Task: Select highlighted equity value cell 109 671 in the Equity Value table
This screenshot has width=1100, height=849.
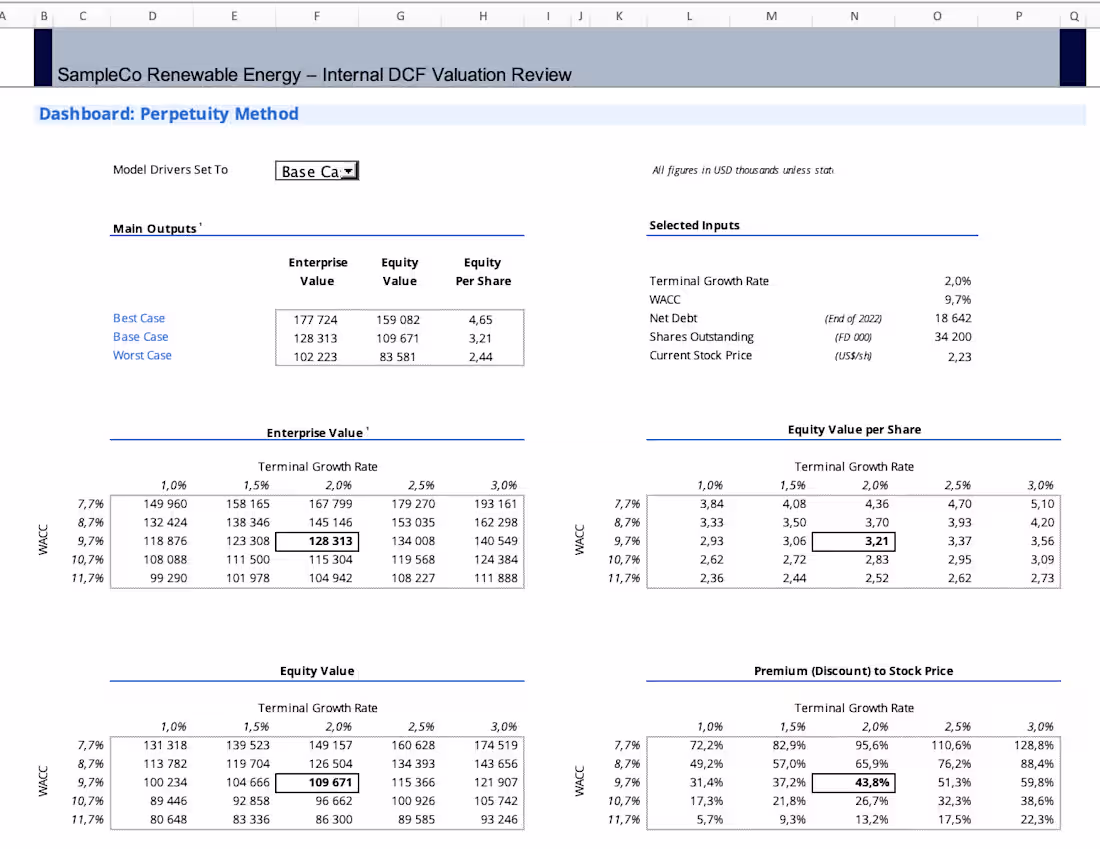Action: [x=317, y=782]
